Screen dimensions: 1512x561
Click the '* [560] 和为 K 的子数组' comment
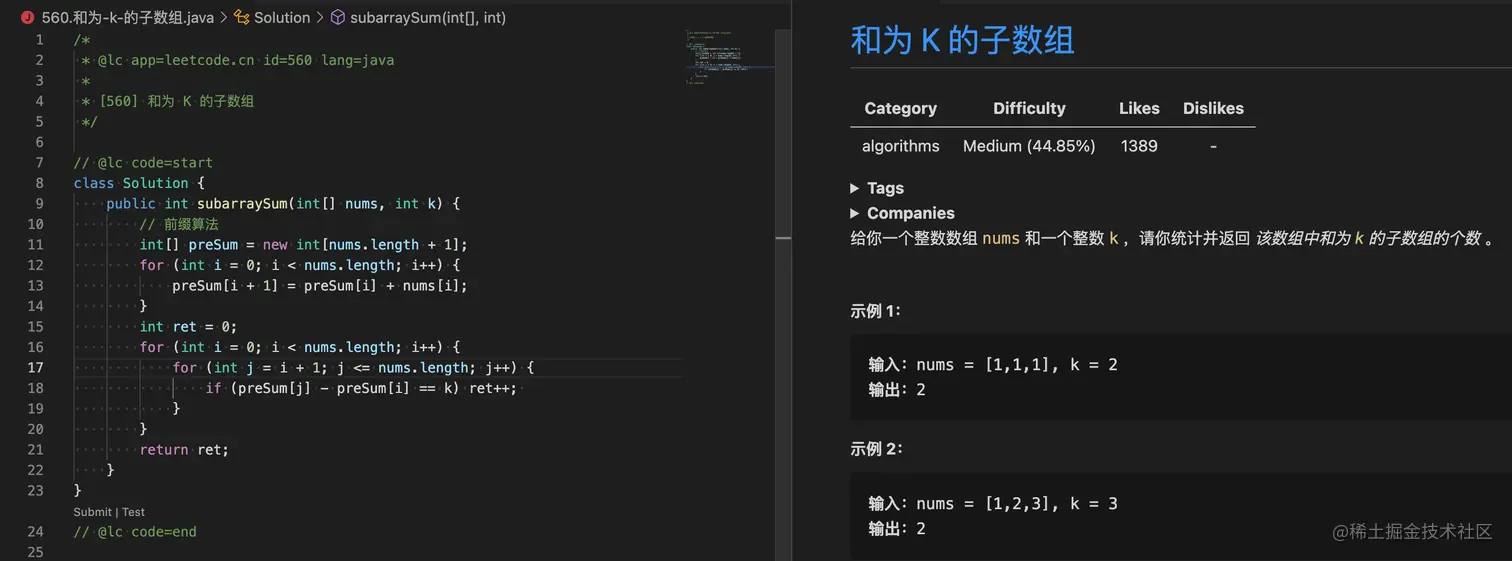click(x=168, y=101)
